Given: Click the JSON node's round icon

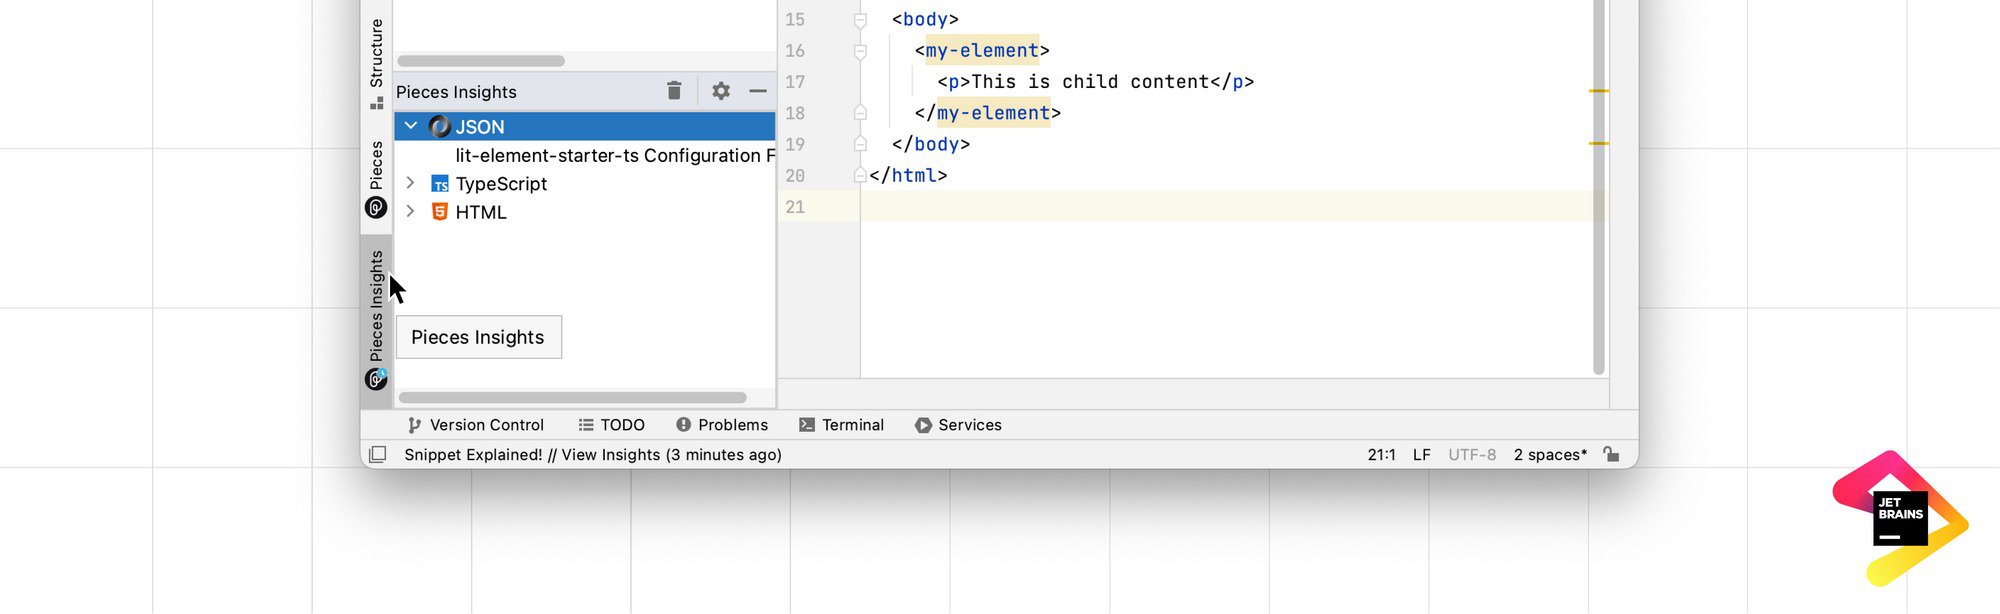Looking at the screenshot, I should (x=439, y=126).
